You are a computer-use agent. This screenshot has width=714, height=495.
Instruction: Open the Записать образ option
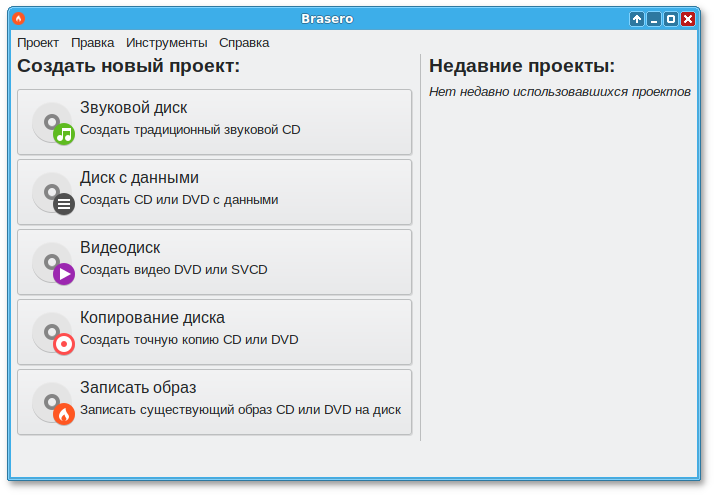[x=214, y=403]
